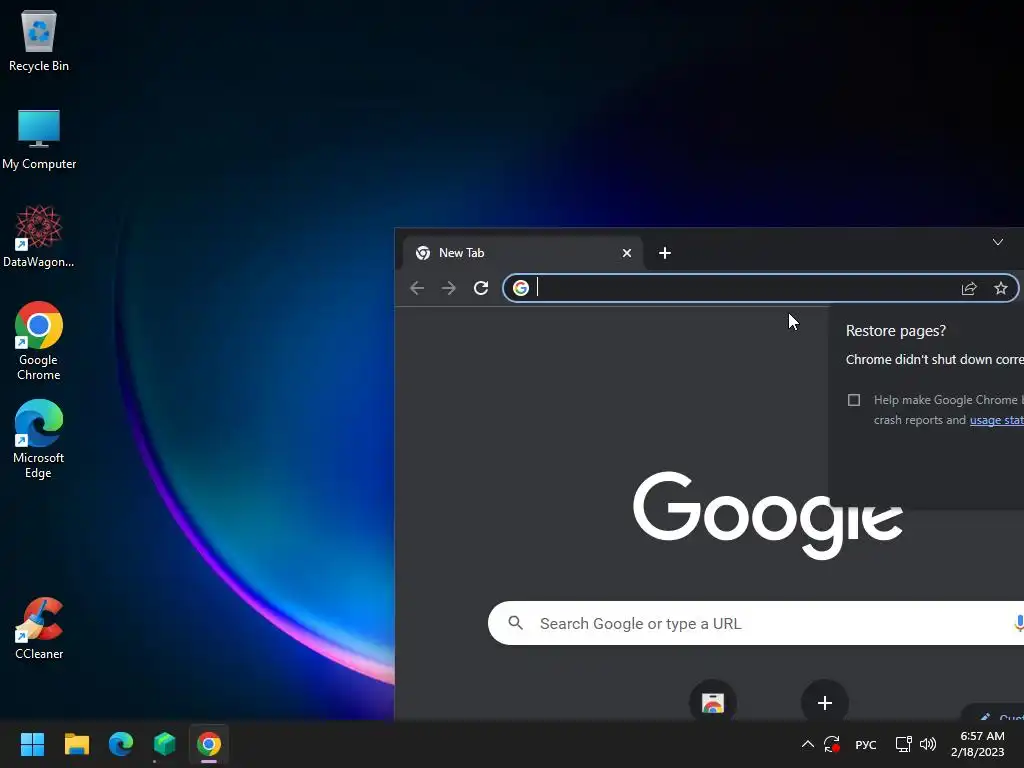The image size is (1024, 768).
Task: Reload the current Chrome page
Action: 481,288
